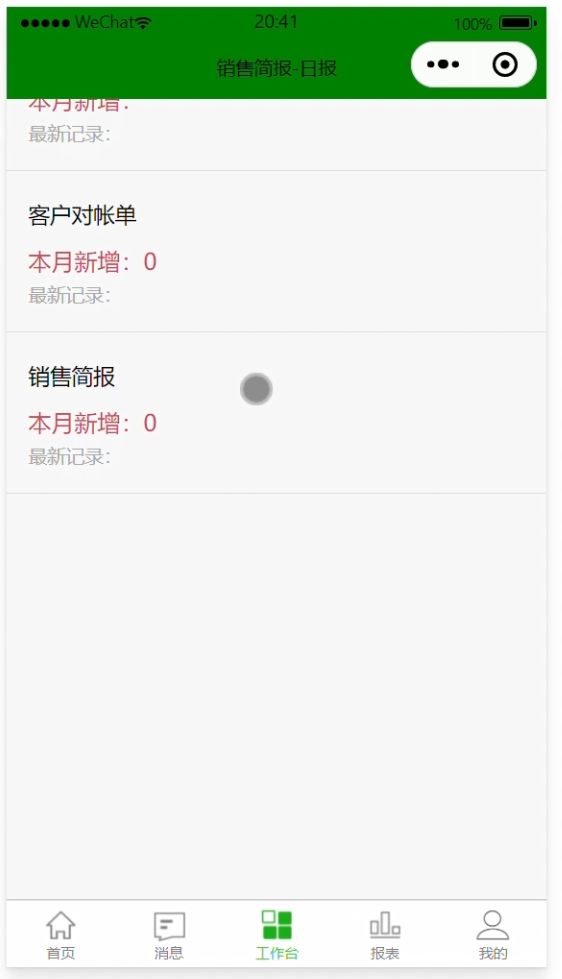Close mini program via circle target icon
Image resolution: width=562 pixels, height=979 pixels.
[505, 64]
